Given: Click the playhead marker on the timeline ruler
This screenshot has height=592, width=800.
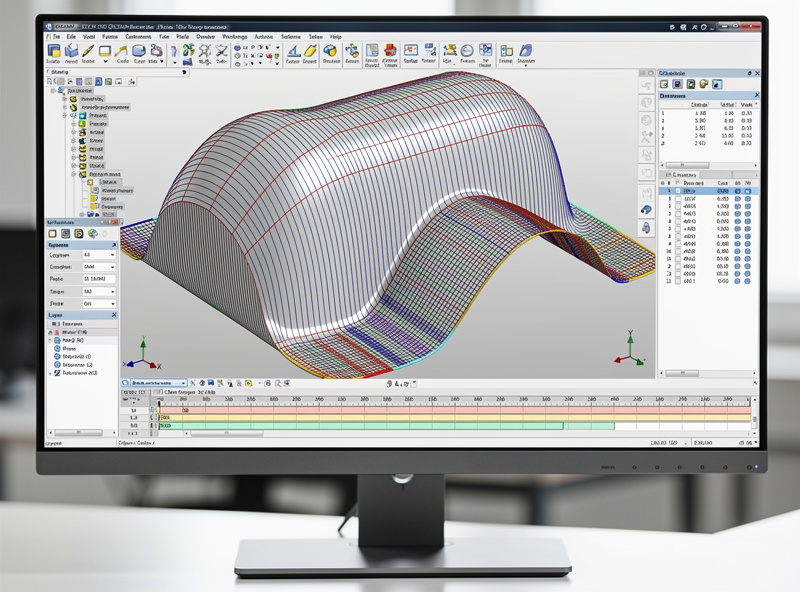Looking at the screenshot, I should pos(159,404).
